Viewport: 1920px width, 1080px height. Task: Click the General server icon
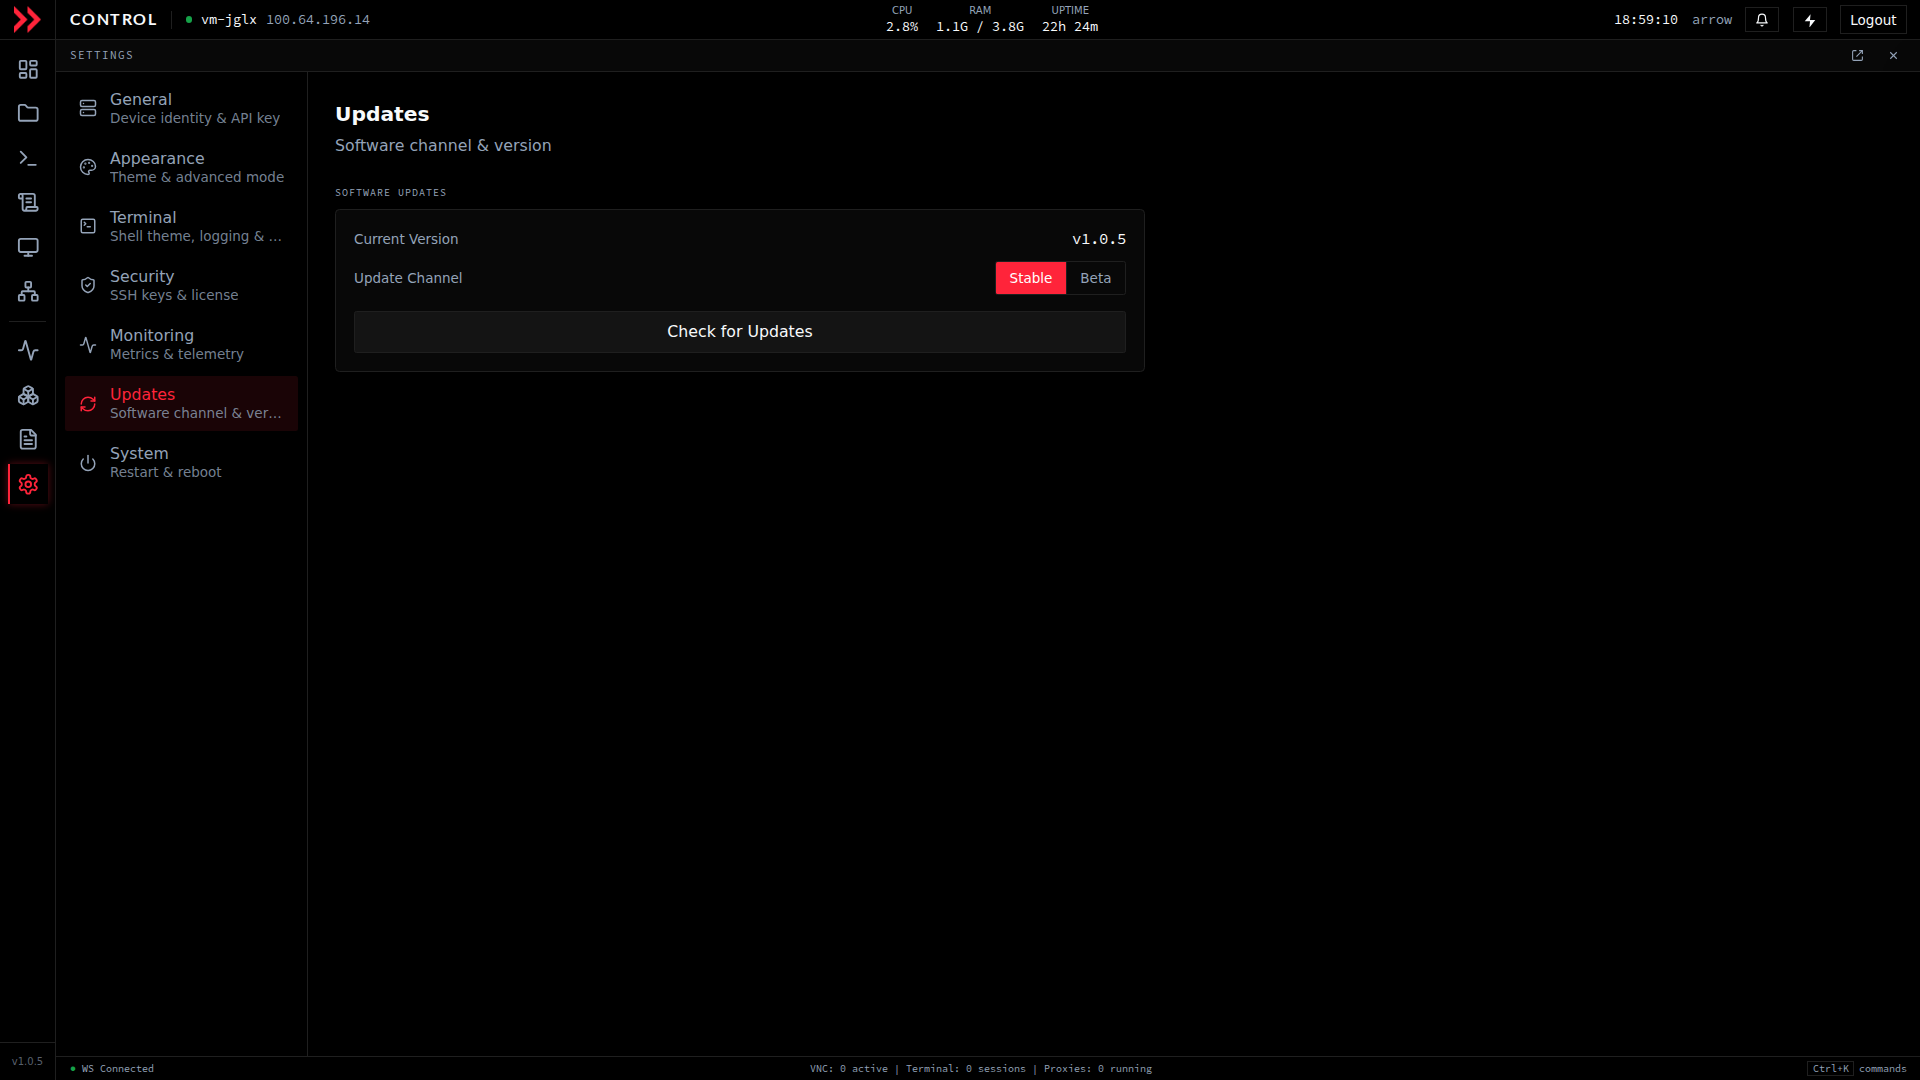coord(88,108)
